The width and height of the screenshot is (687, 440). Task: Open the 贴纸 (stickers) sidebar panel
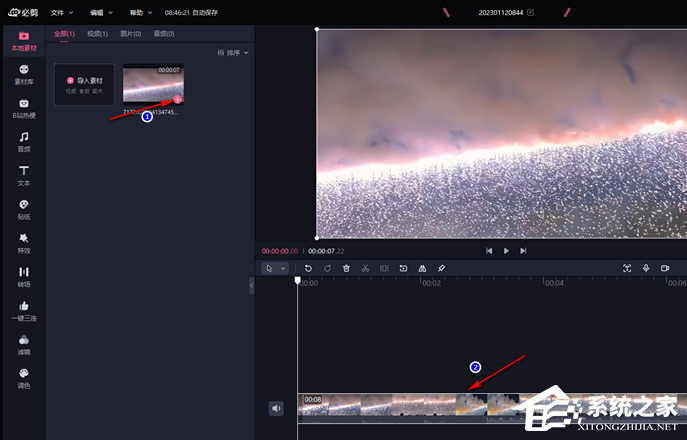pos(24,209)
